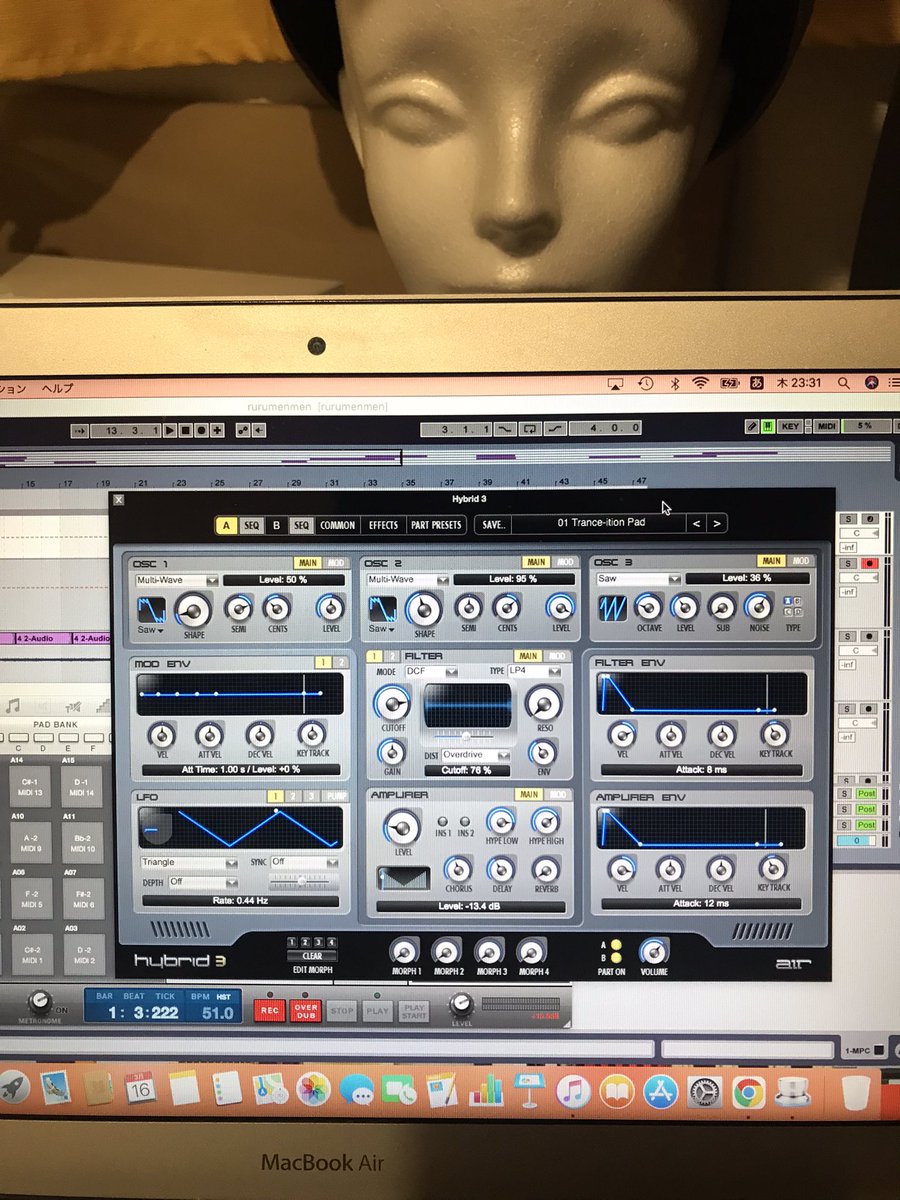Switch to Part B tab
The image size is (900, 1200).
[x=277, y=525]
